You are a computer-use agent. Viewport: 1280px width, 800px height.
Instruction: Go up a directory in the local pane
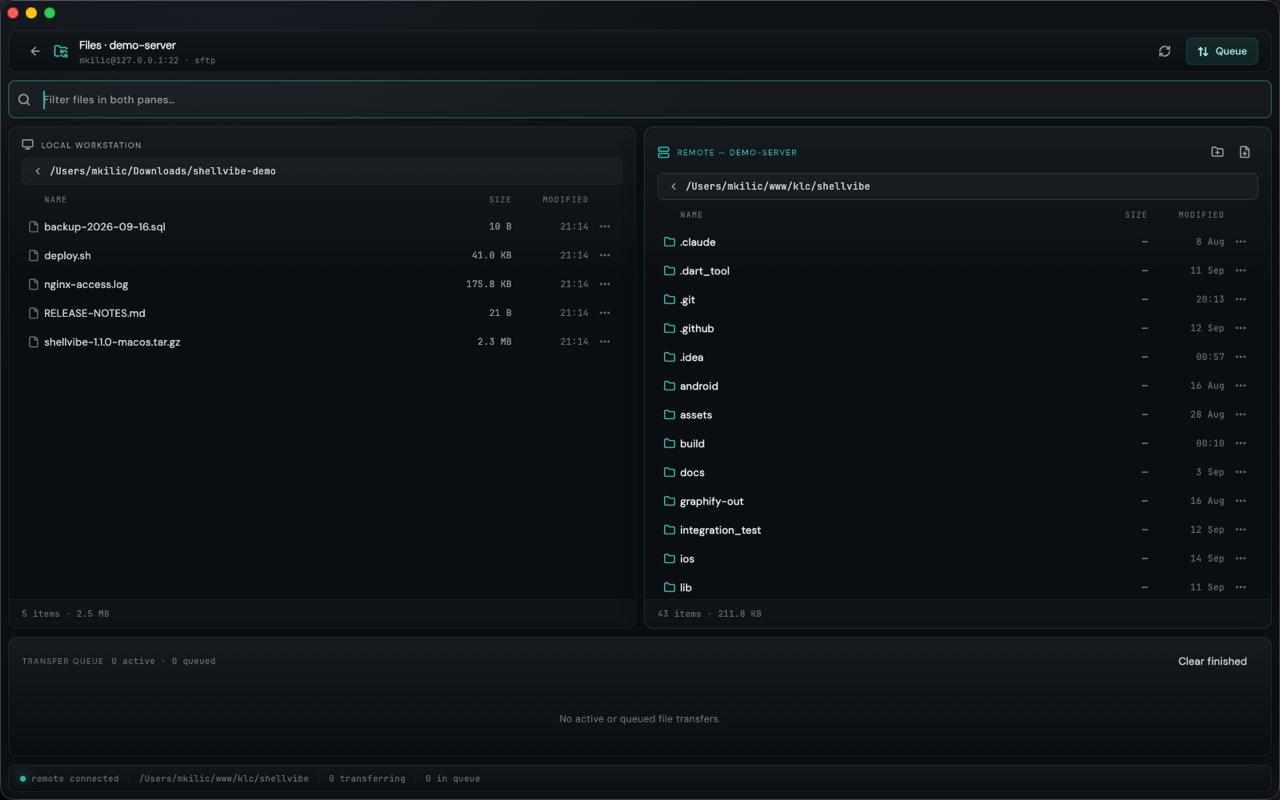(38, 171)
